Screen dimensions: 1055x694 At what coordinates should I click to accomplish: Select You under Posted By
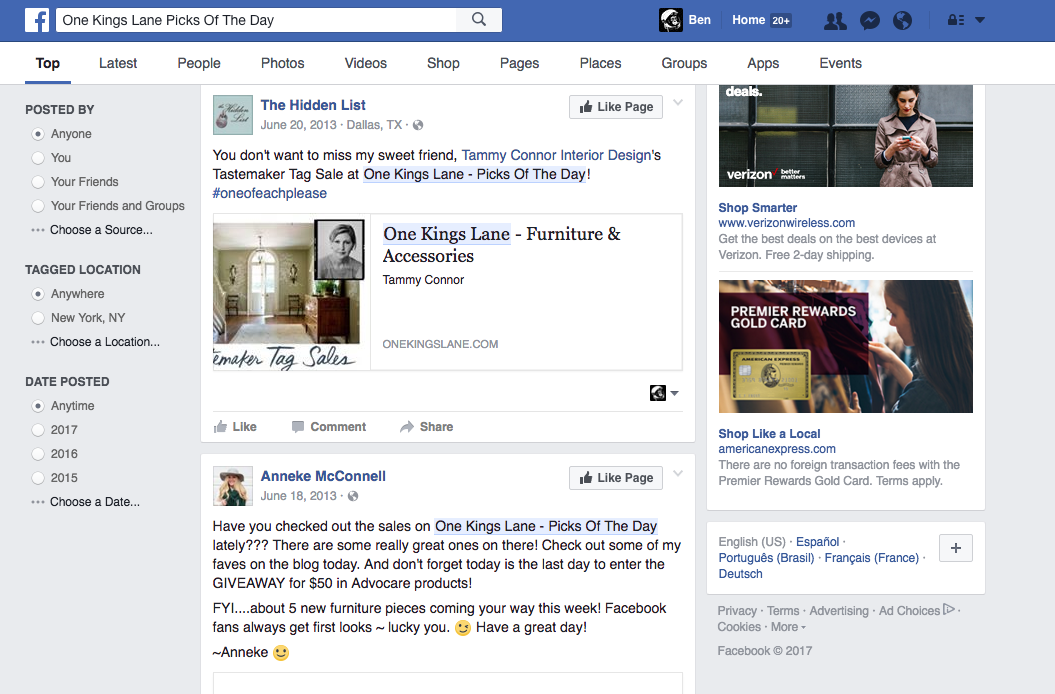pyautogui.click(x=38, y=158)
